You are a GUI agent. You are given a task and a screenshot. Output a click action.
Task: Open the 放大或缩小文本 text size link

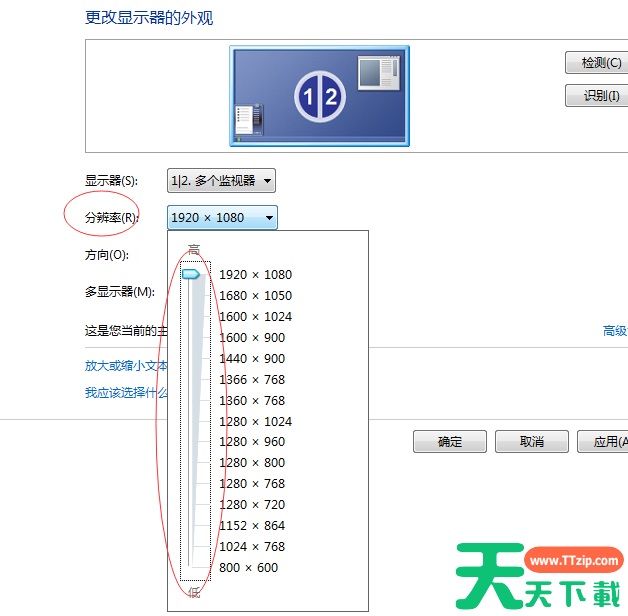tap(126, 366)
